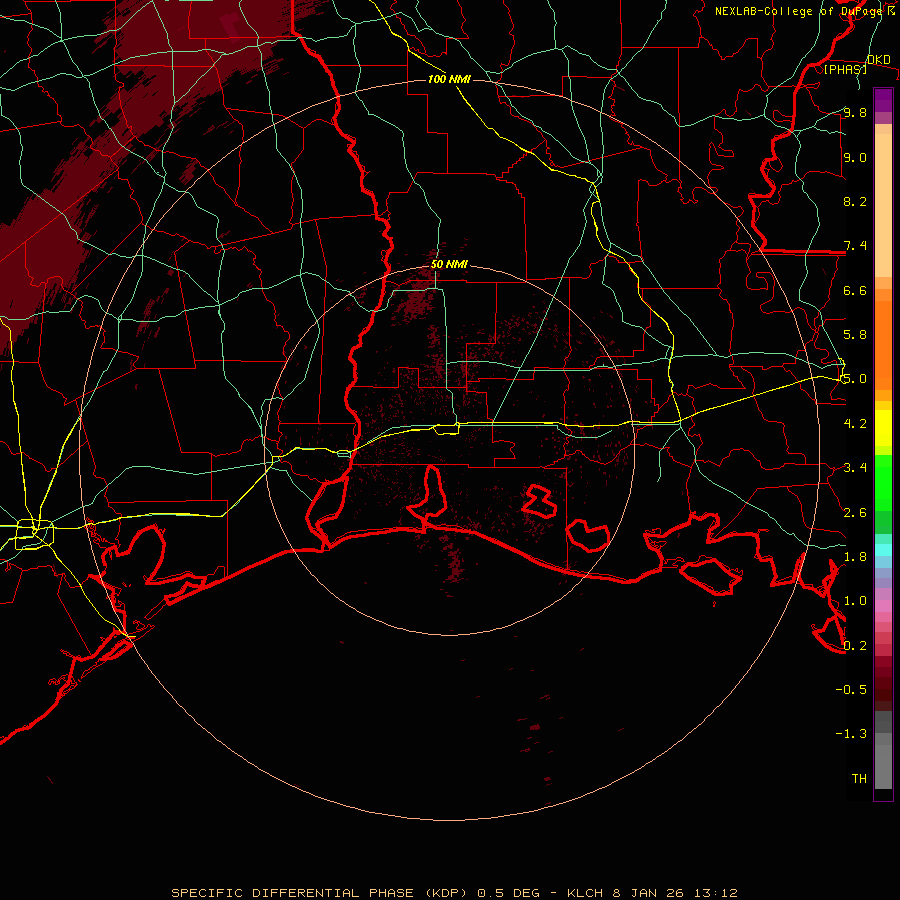Click the 100 NMI range ring label

point(449,79)
